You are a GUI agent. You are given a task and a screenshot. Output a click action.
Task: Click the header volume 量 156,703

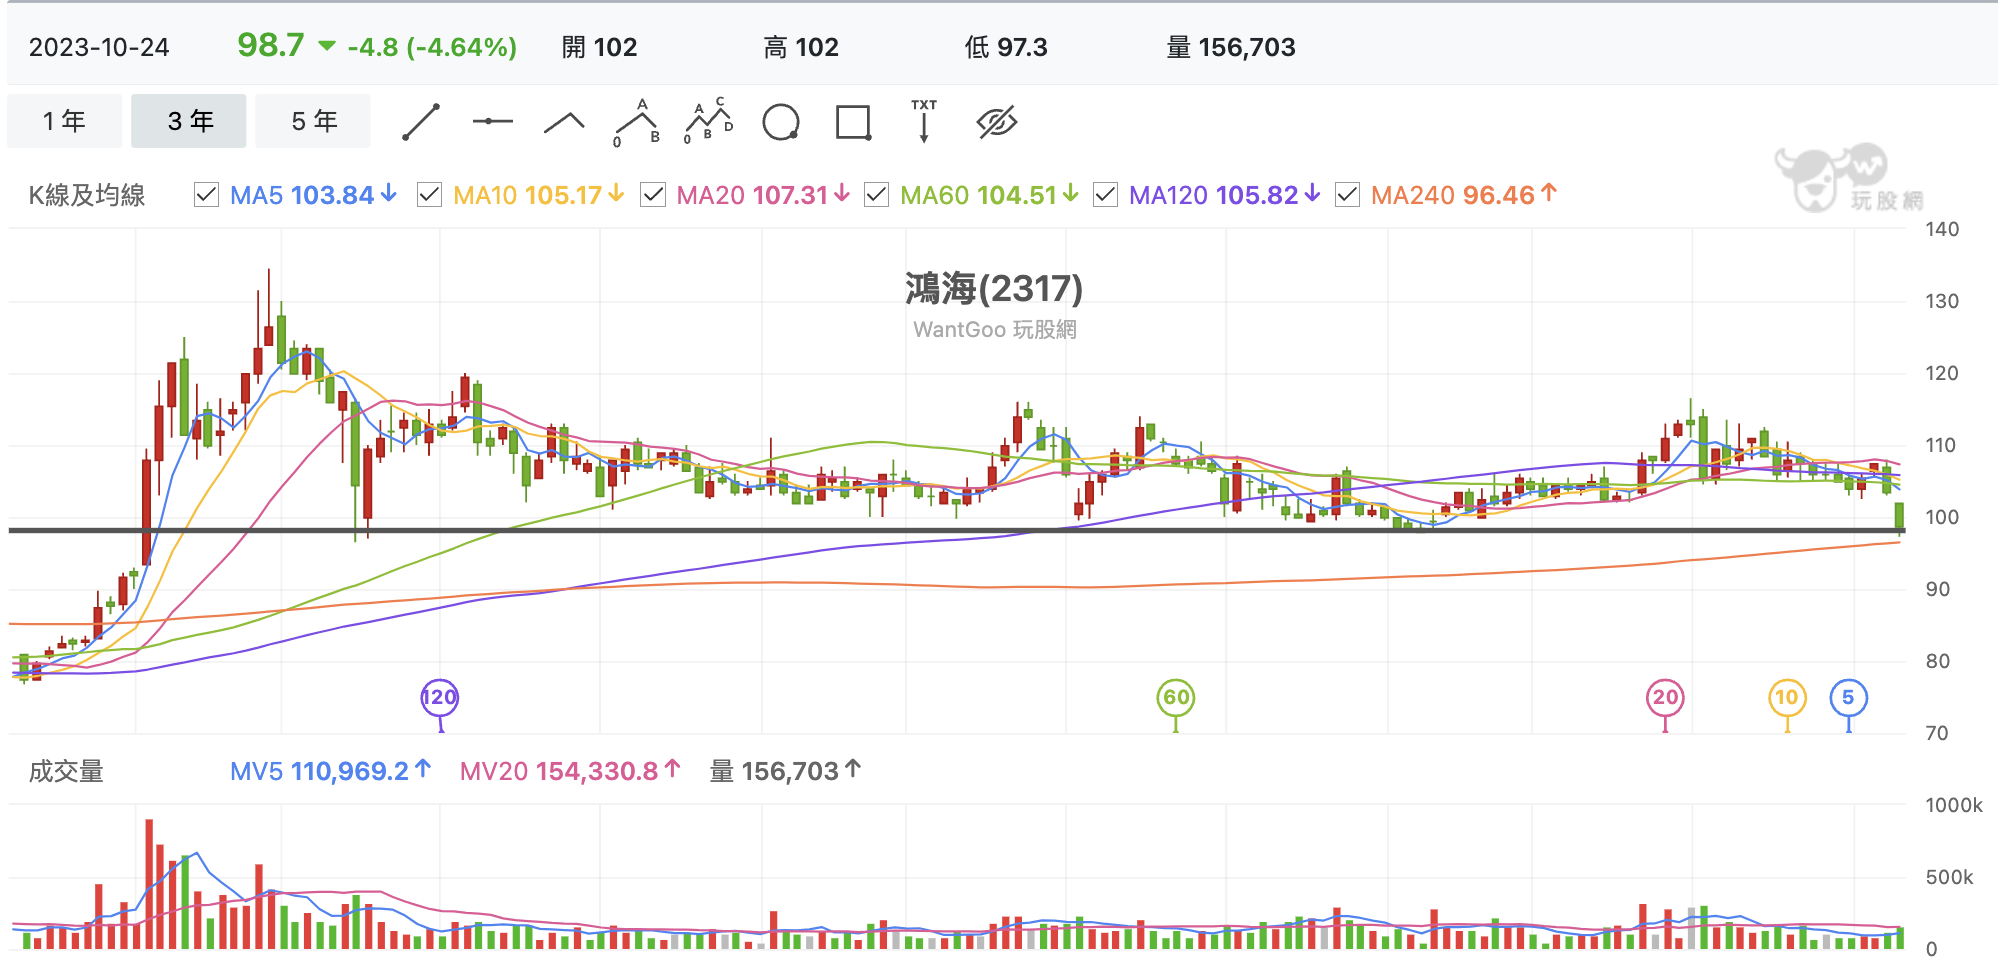(1231, 47)
